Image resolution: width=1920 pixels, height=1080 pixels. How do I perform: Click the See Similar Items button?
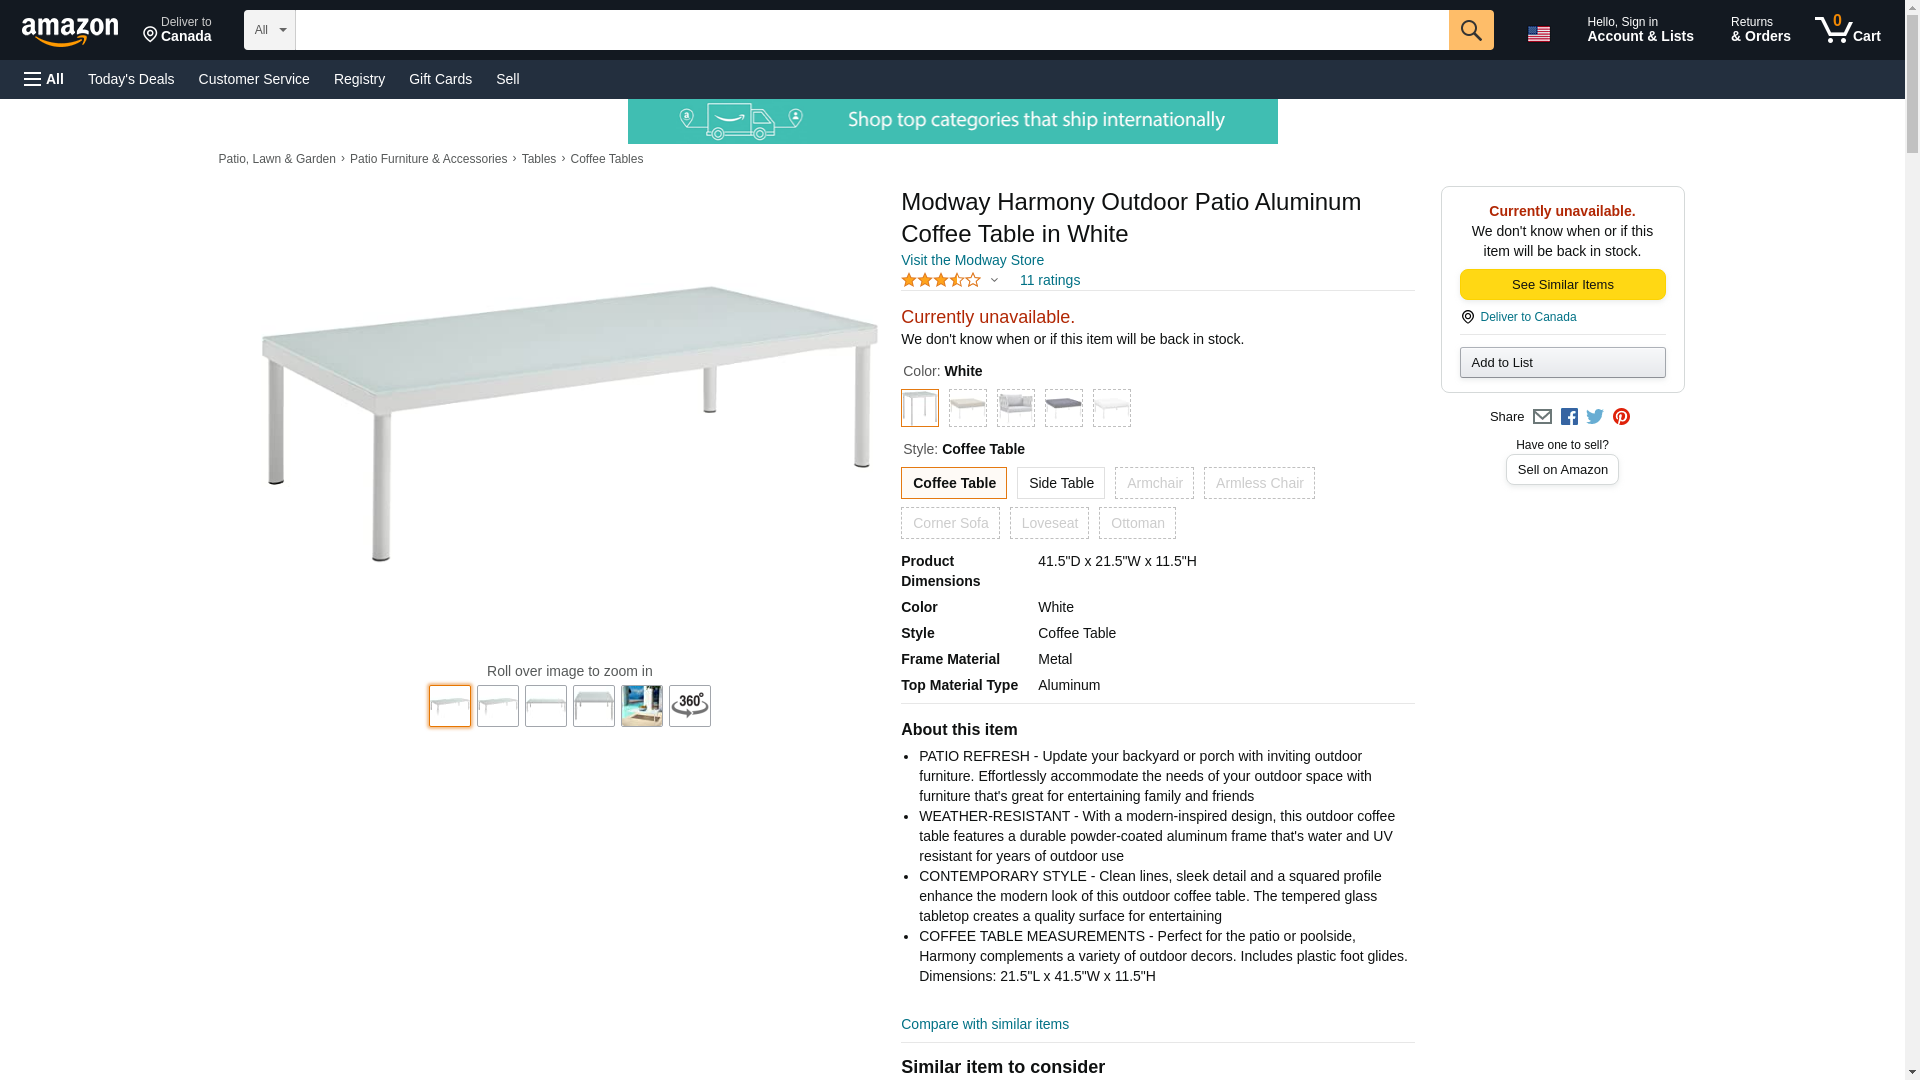[x=1561, y=285]
